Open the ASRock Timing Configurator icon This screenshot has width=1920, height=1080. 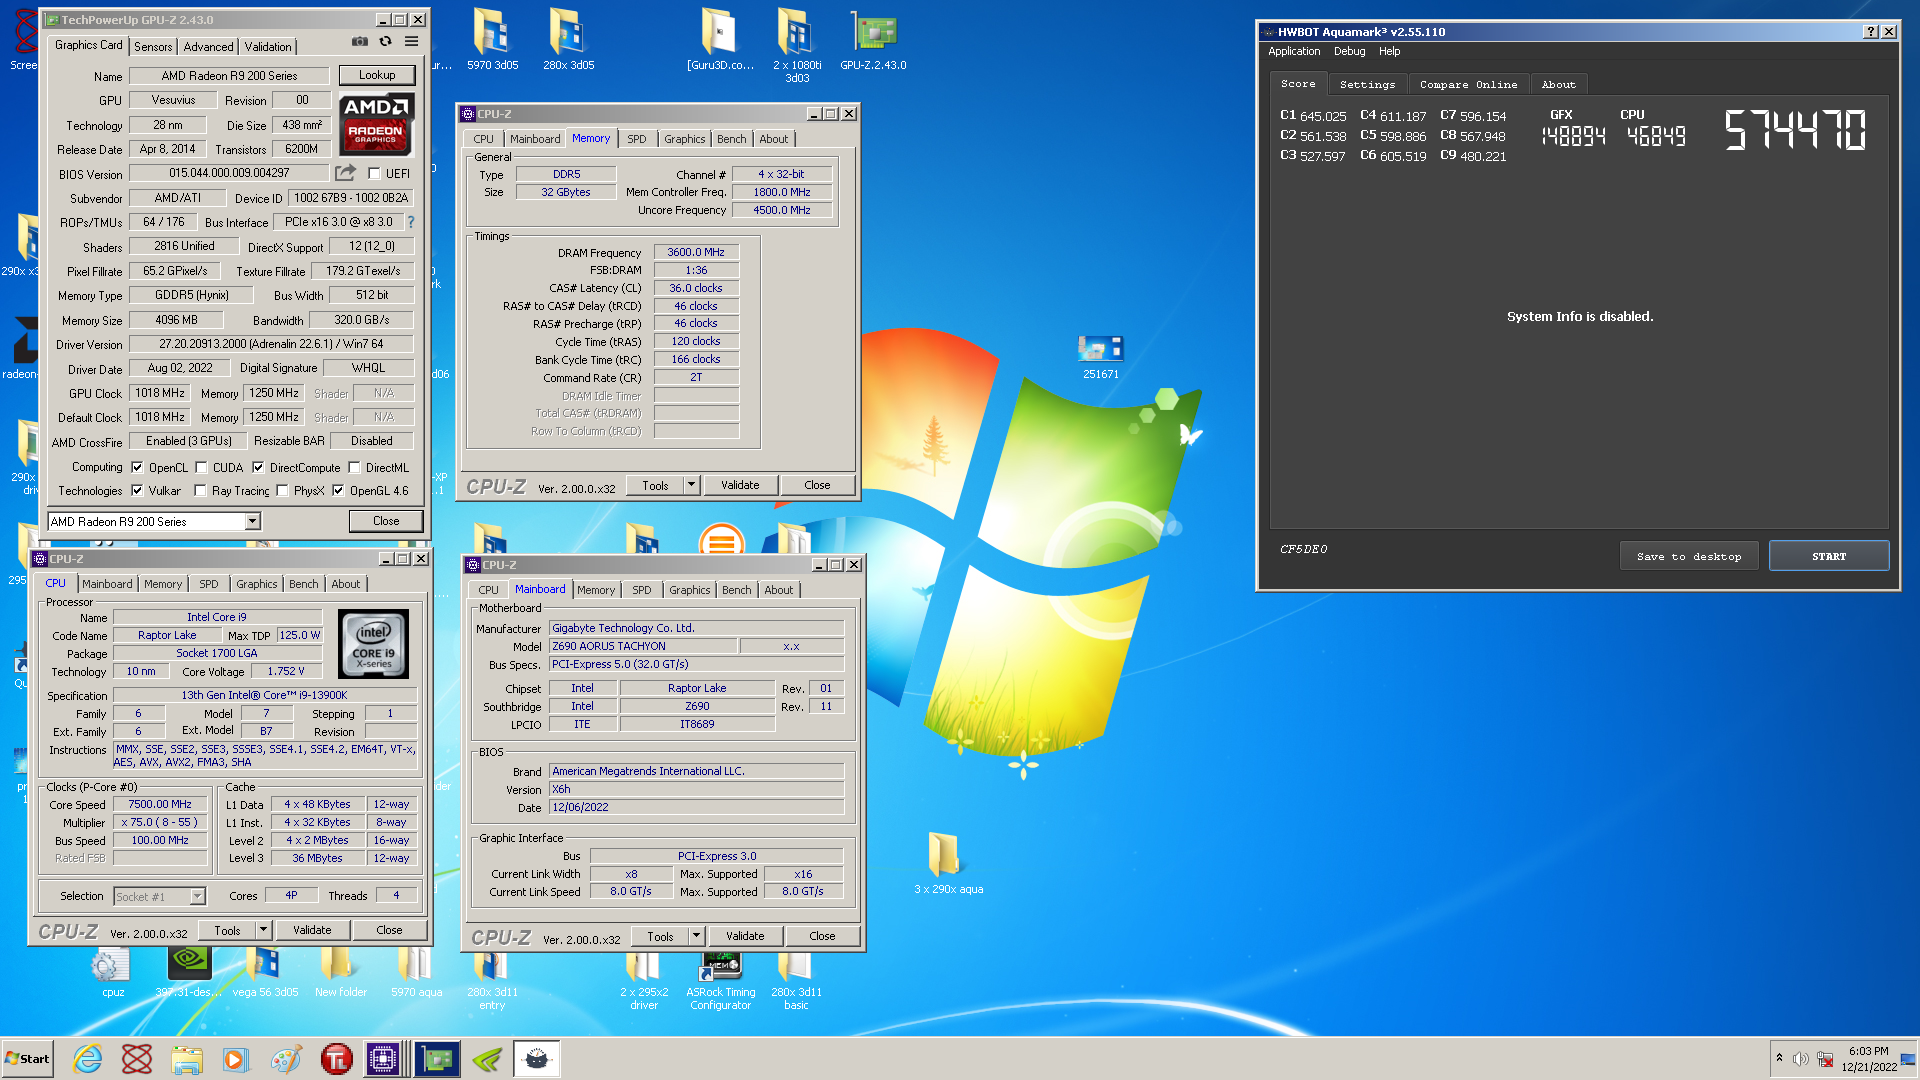click(x=720, y=980)
